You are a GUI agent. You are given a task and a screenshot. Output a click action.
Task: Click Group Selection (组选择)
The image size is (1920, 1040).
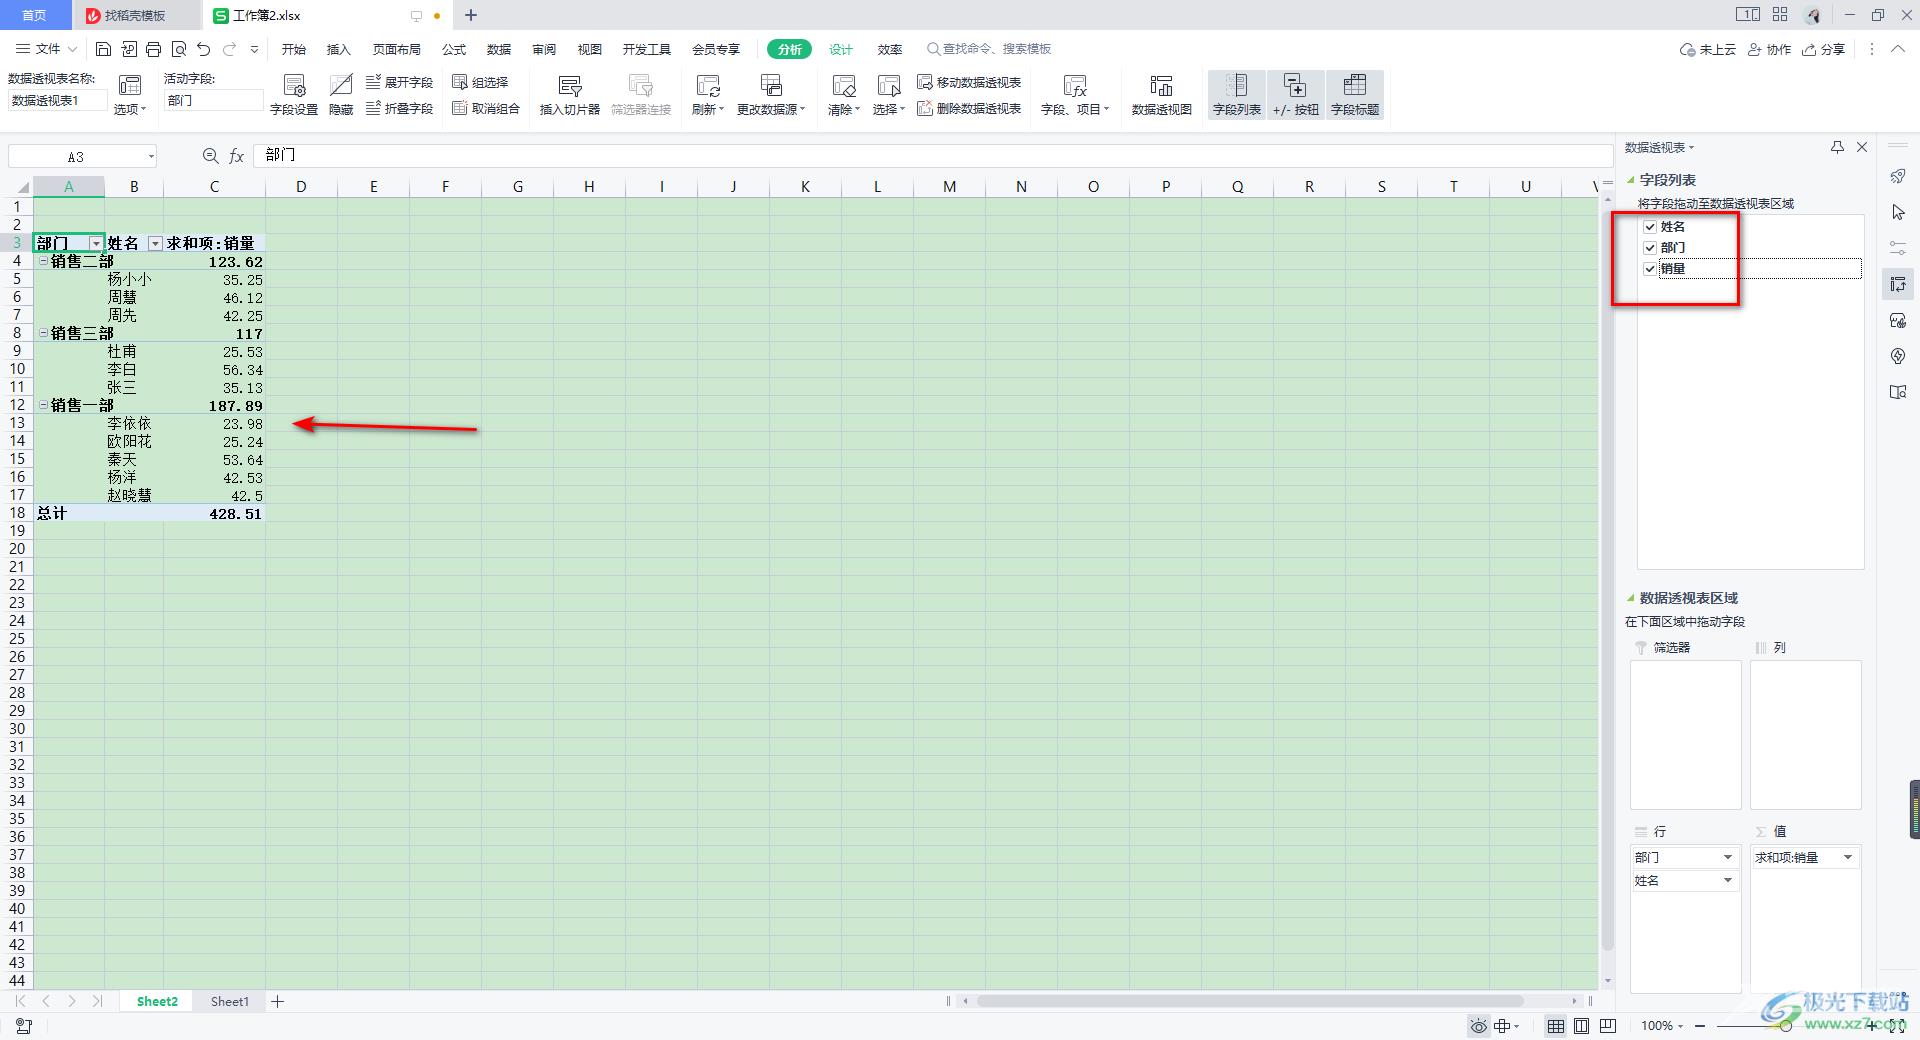coord(481,82)
